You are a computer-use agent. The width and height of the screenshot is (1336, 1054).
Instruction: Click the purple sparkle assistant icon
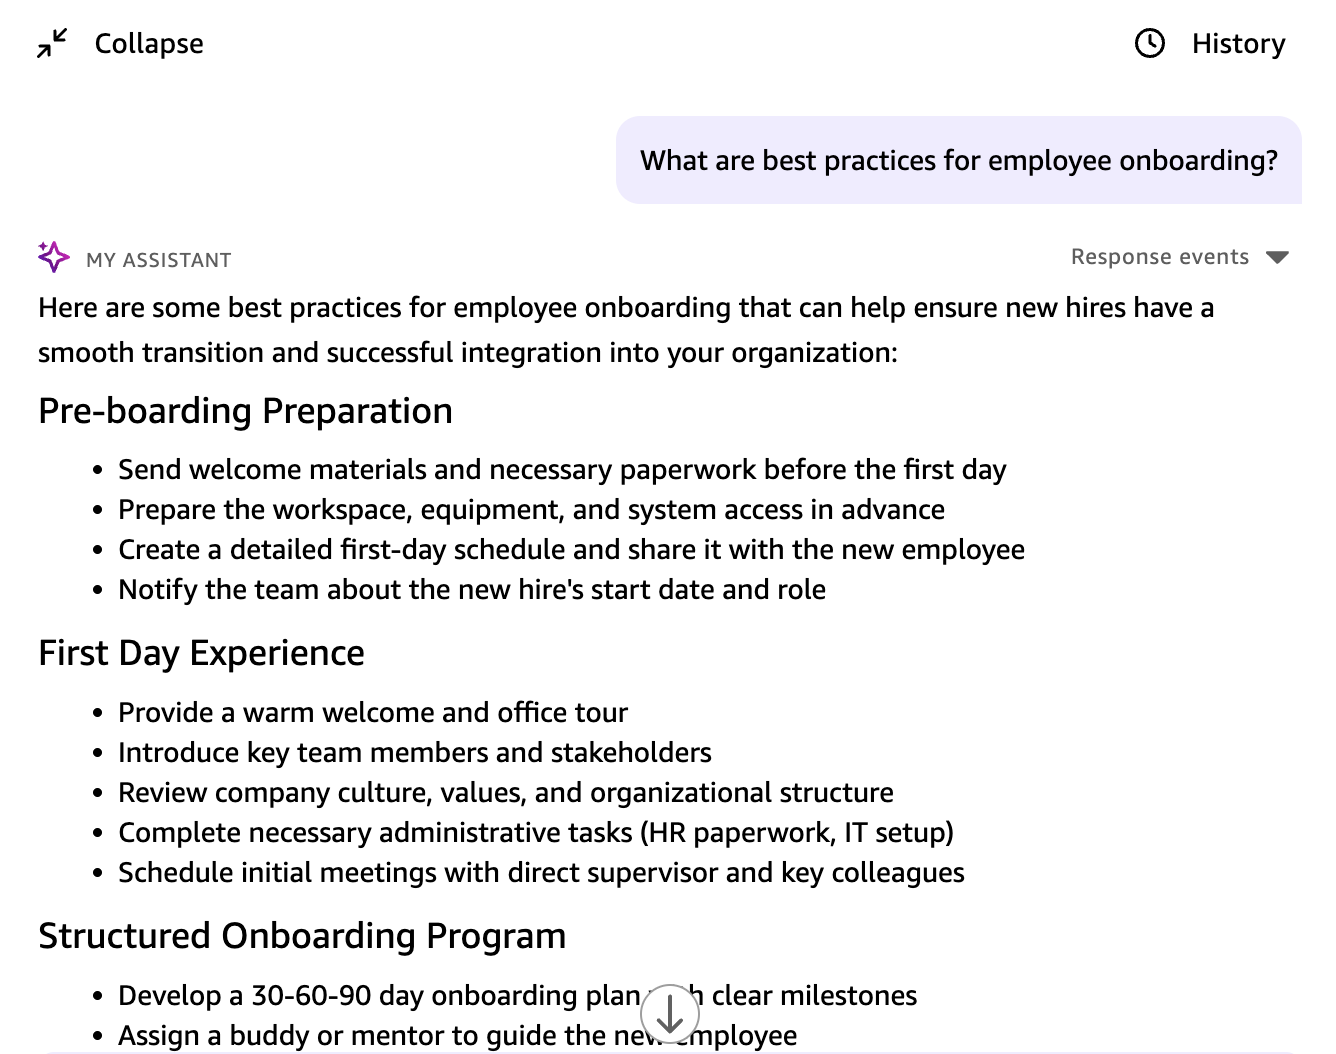coord(54,258)
